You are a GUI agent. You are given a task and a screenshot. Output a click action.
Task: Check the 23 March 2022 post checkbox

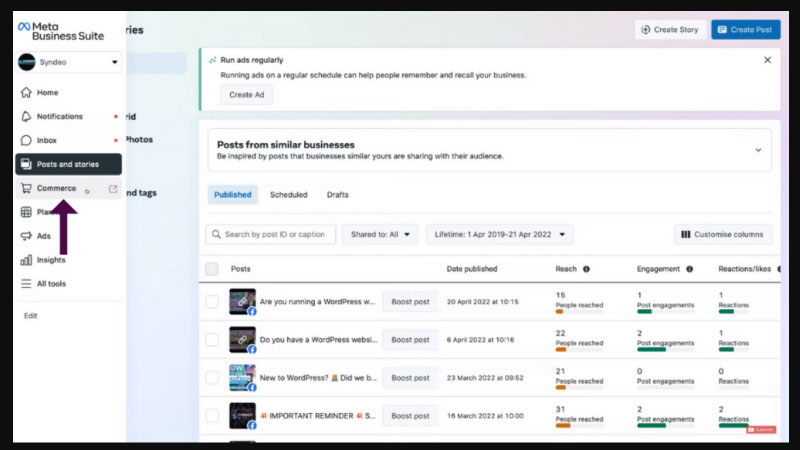pyautogui.click(x=212, y=378)
